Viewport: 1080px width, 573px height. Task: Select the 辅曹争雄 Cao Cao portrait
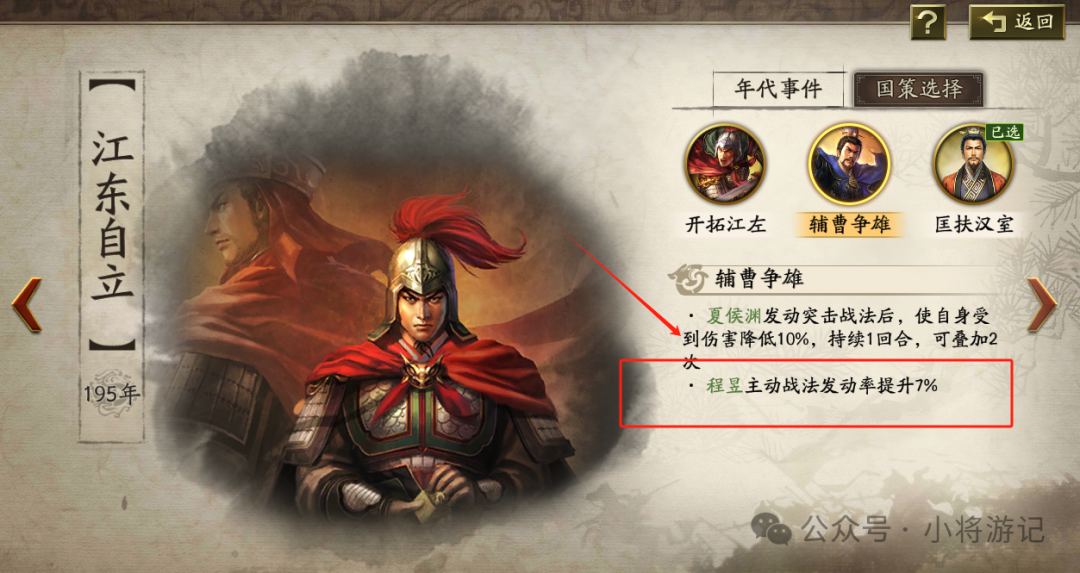[x=849, y=164]
